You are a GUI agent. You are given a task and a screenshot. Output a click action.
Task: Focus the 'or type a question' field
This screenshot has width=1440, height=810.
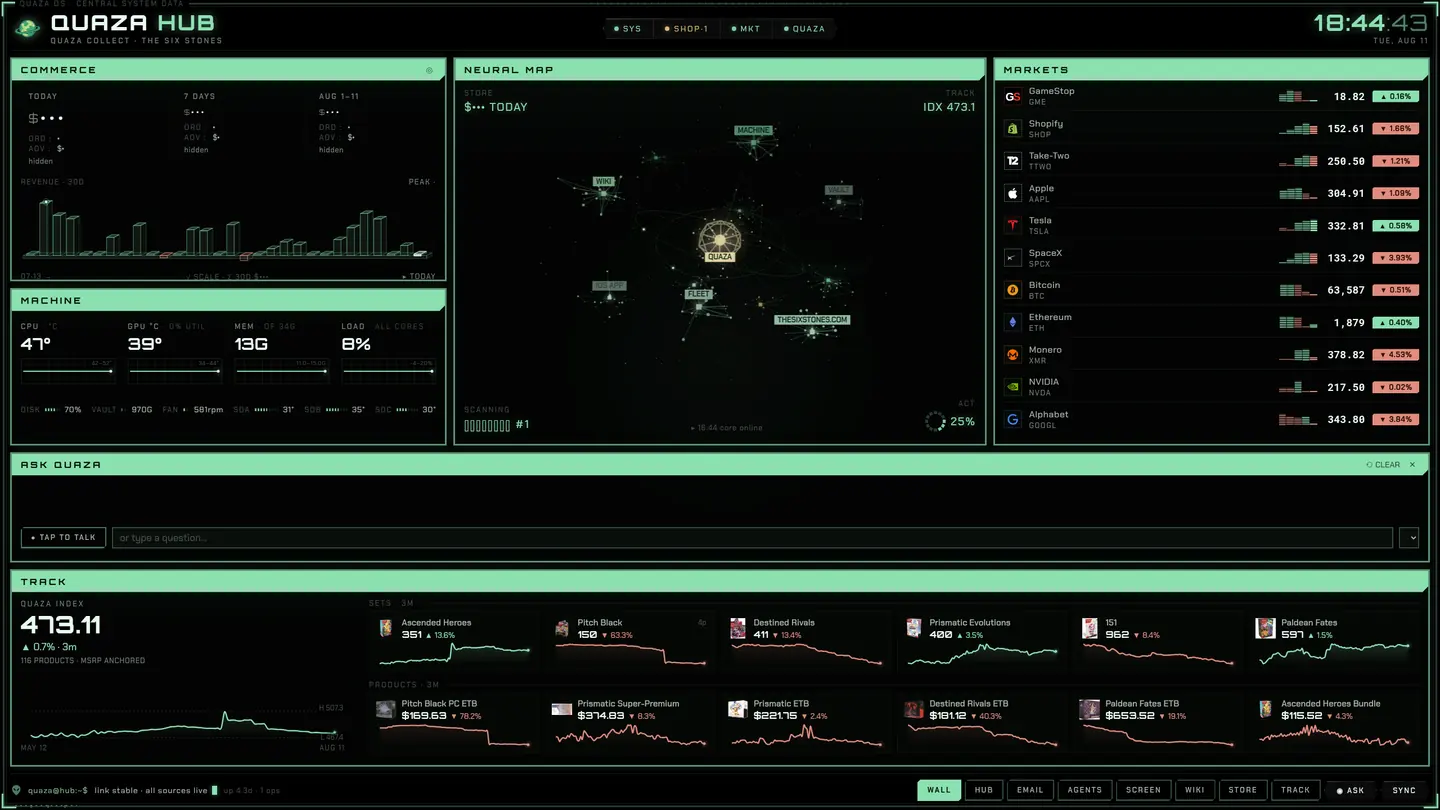(752, 538)
